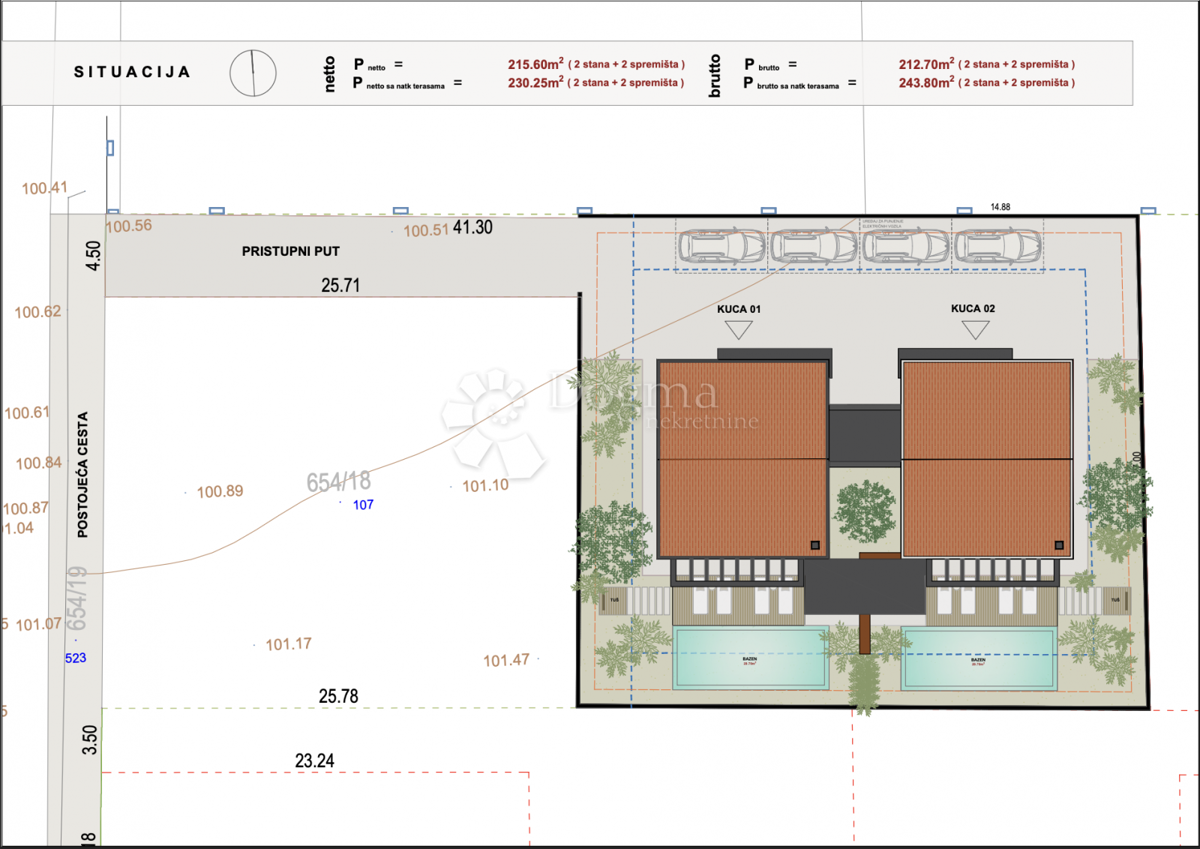Click the chimney square on KUCA 02 roof
The width and height of the screenshot is (1200, 849).
[x=1059, y=546]
